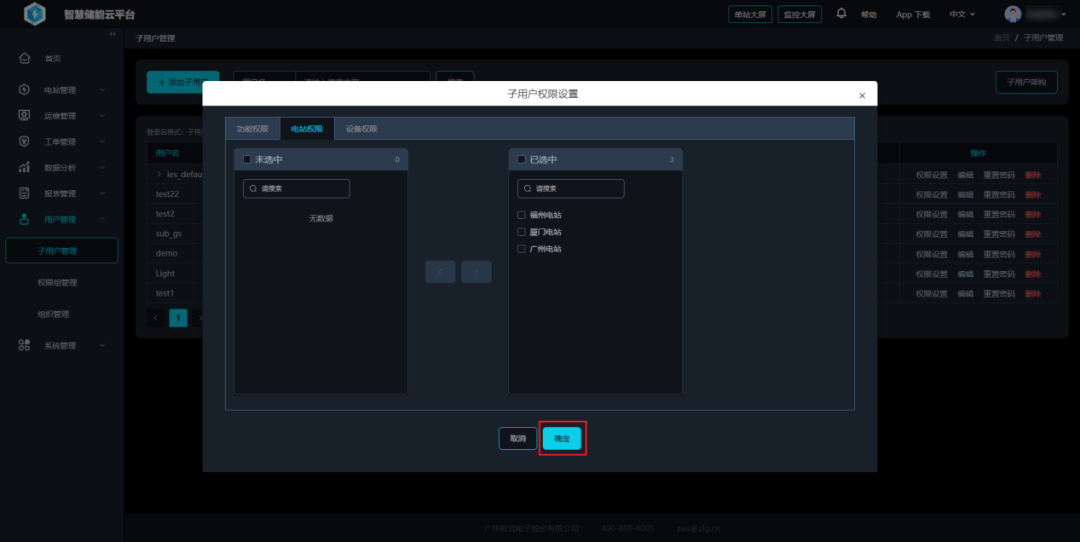Open 组织管理 in the sidebar
1080x542 pixels.
(x=53, y=314)
